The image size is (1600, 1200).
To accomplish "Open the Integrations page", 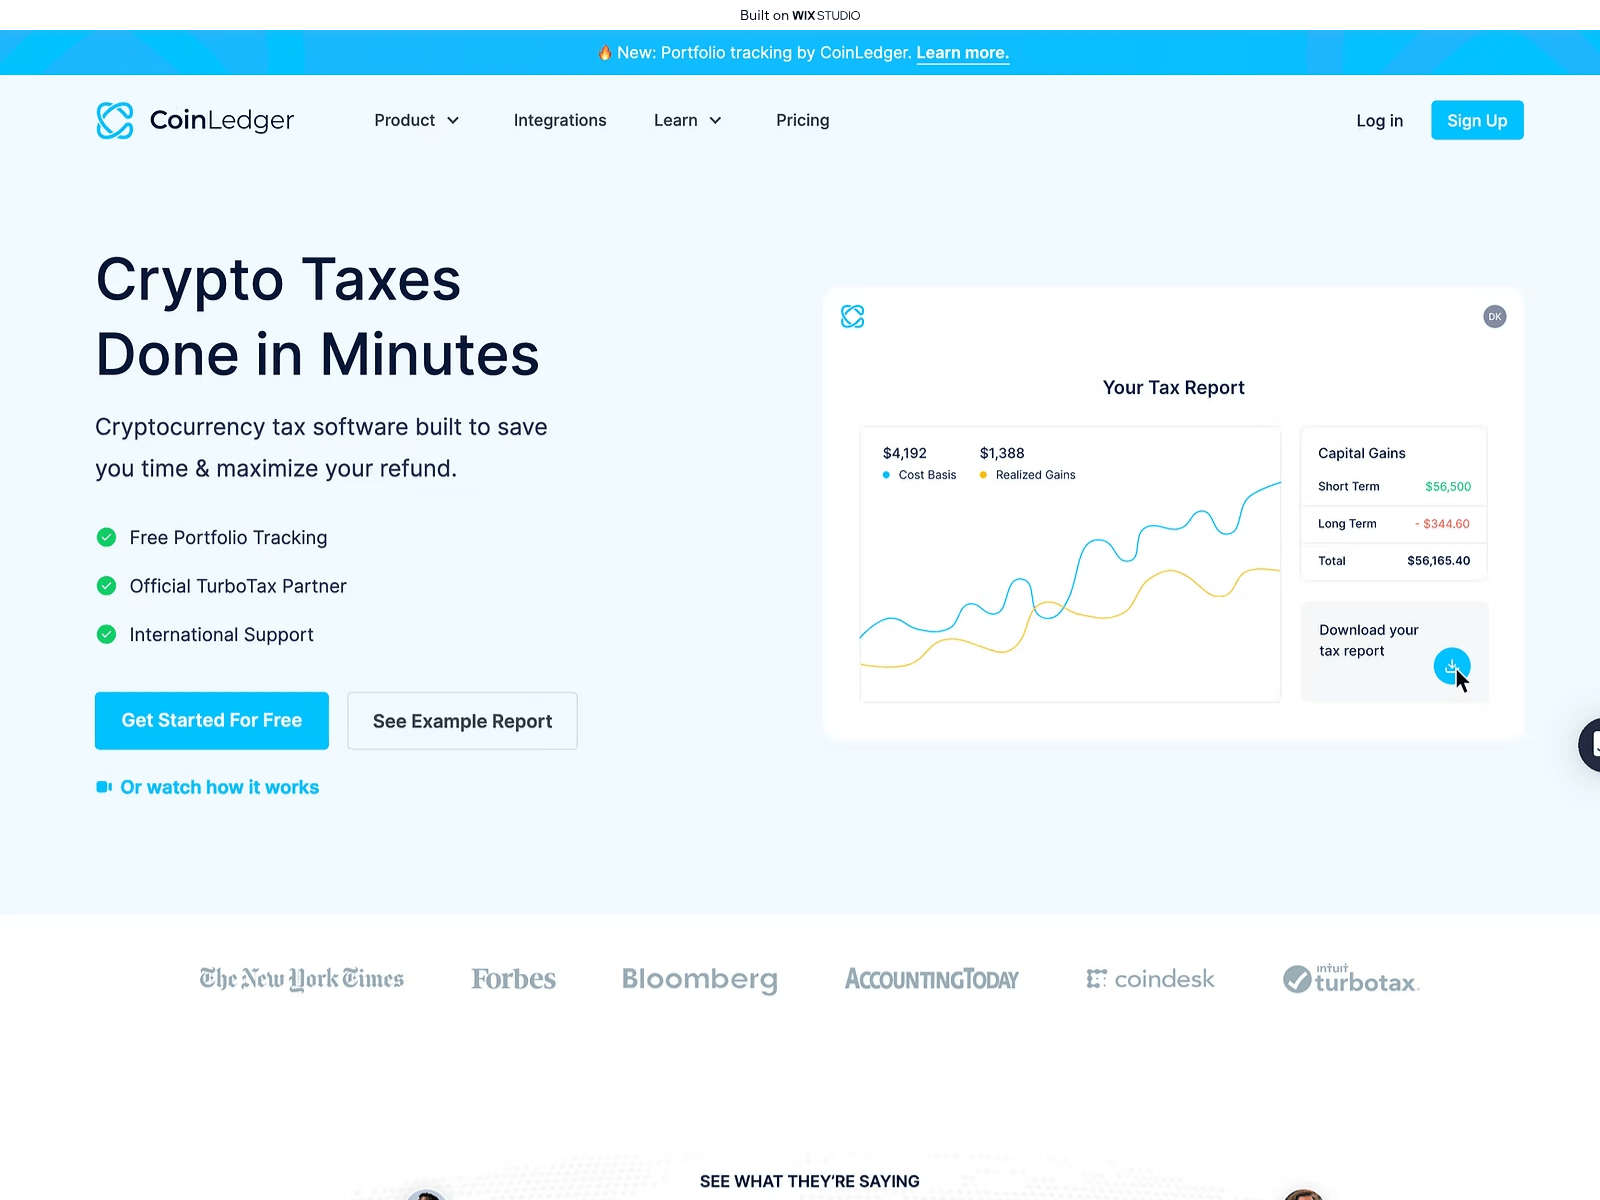I will tap(560, 120).
